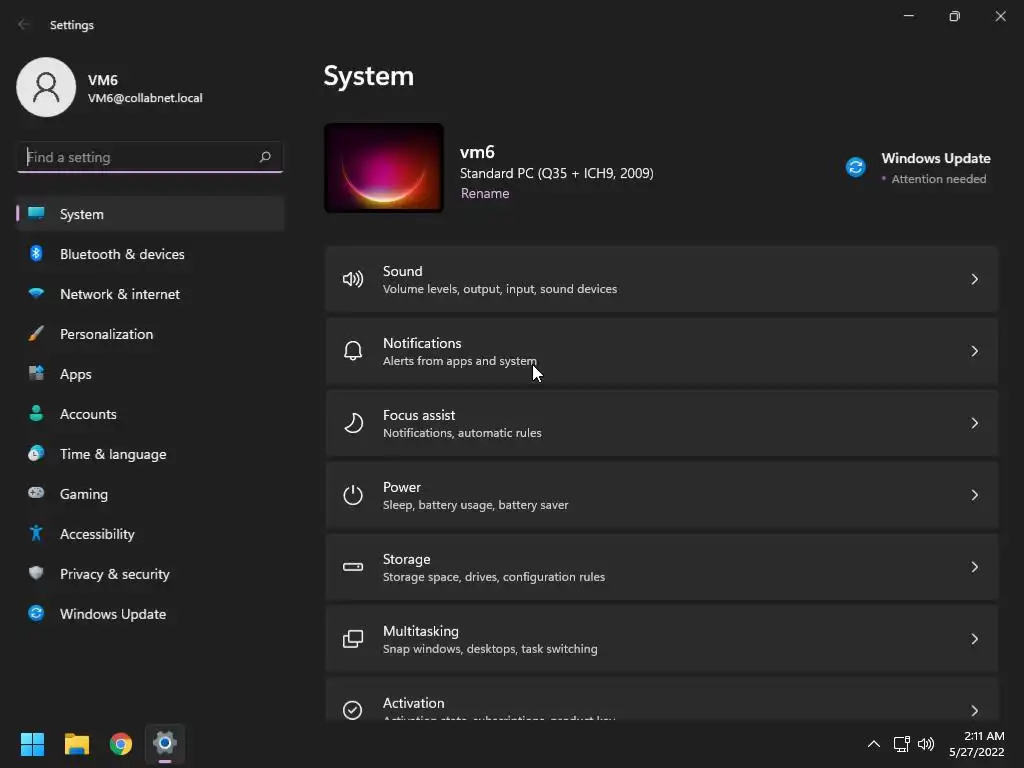Click the Privacy & security shield icon
Viewport: 1024px width, 768px height.
coord(37,573)
